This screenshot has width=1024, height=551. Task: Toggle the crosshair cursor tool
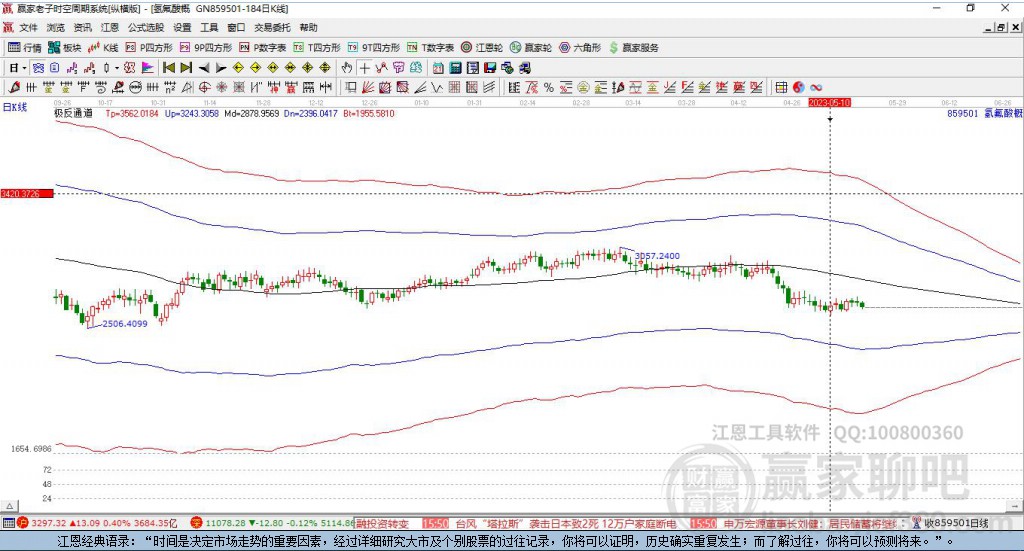(x=364, y=68)
